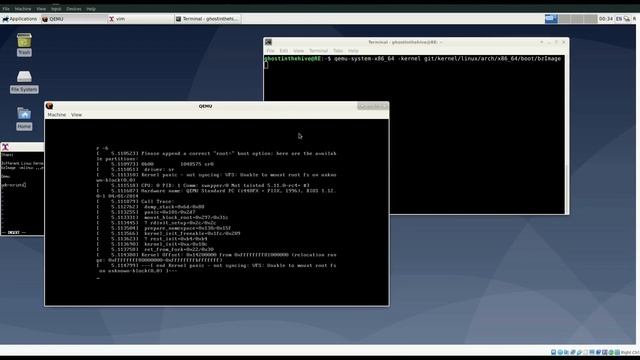Click the VirtualBox recording status icon
Screen dimensions: 640x360
pyautogui.click(x=598, y=352)
